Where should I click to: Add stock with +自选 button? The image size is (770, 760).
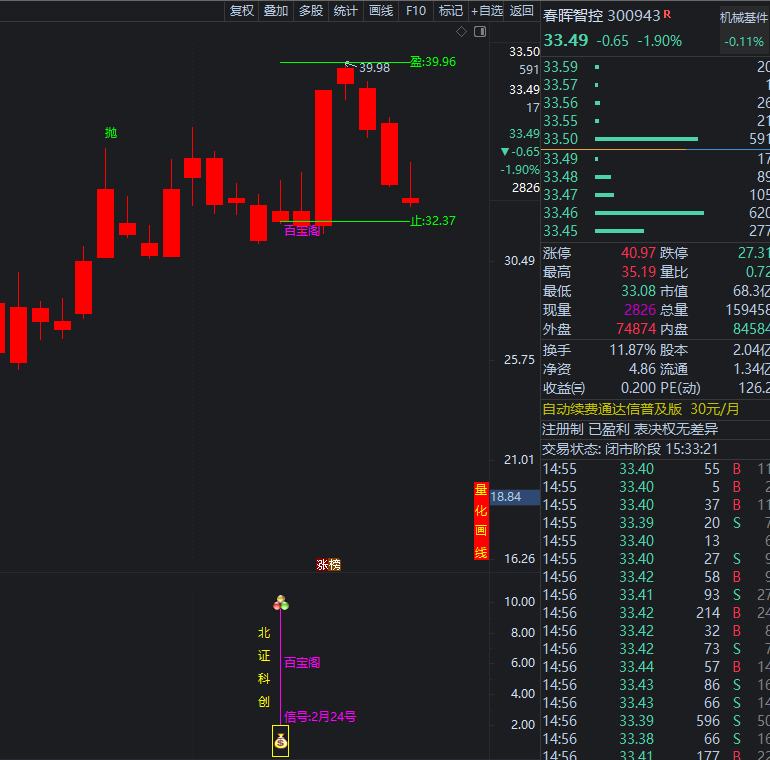coord(487,11)
